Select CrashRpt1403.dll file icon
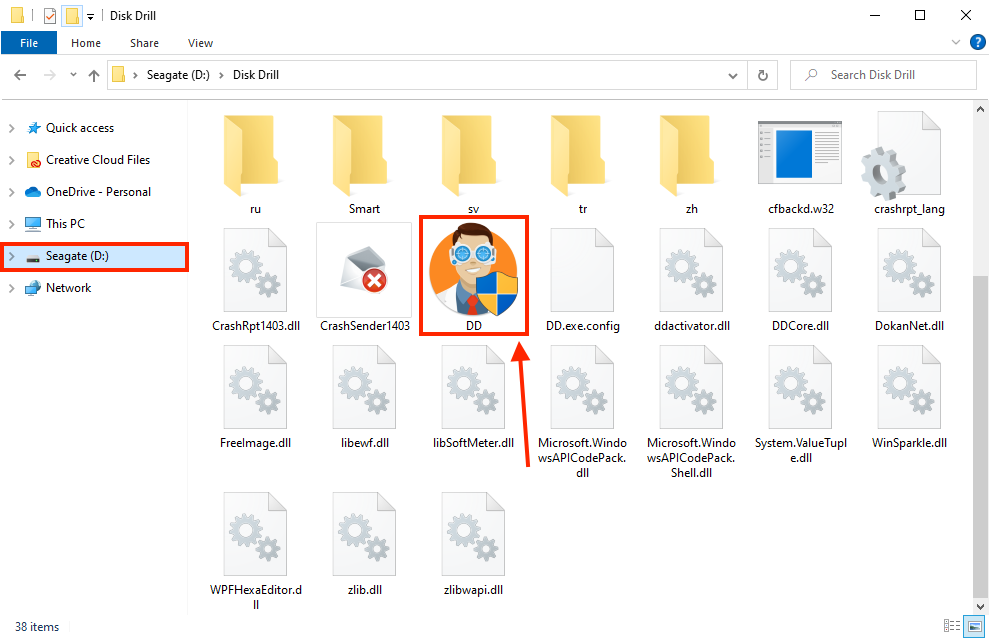The height and width of the screenshot is (639, 990). 255,272
